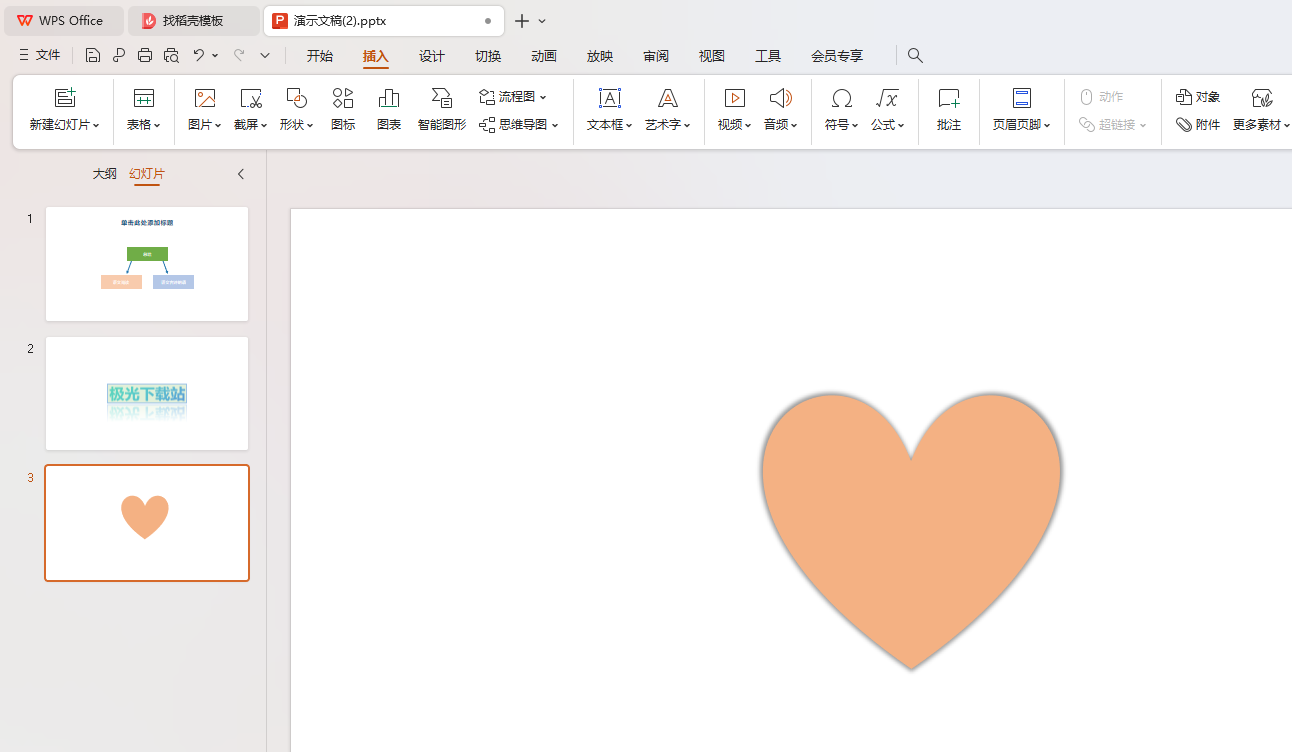Click the active 插入 (Insert) tab
This screenshot has width=1292, height=752.
point(376,56)
